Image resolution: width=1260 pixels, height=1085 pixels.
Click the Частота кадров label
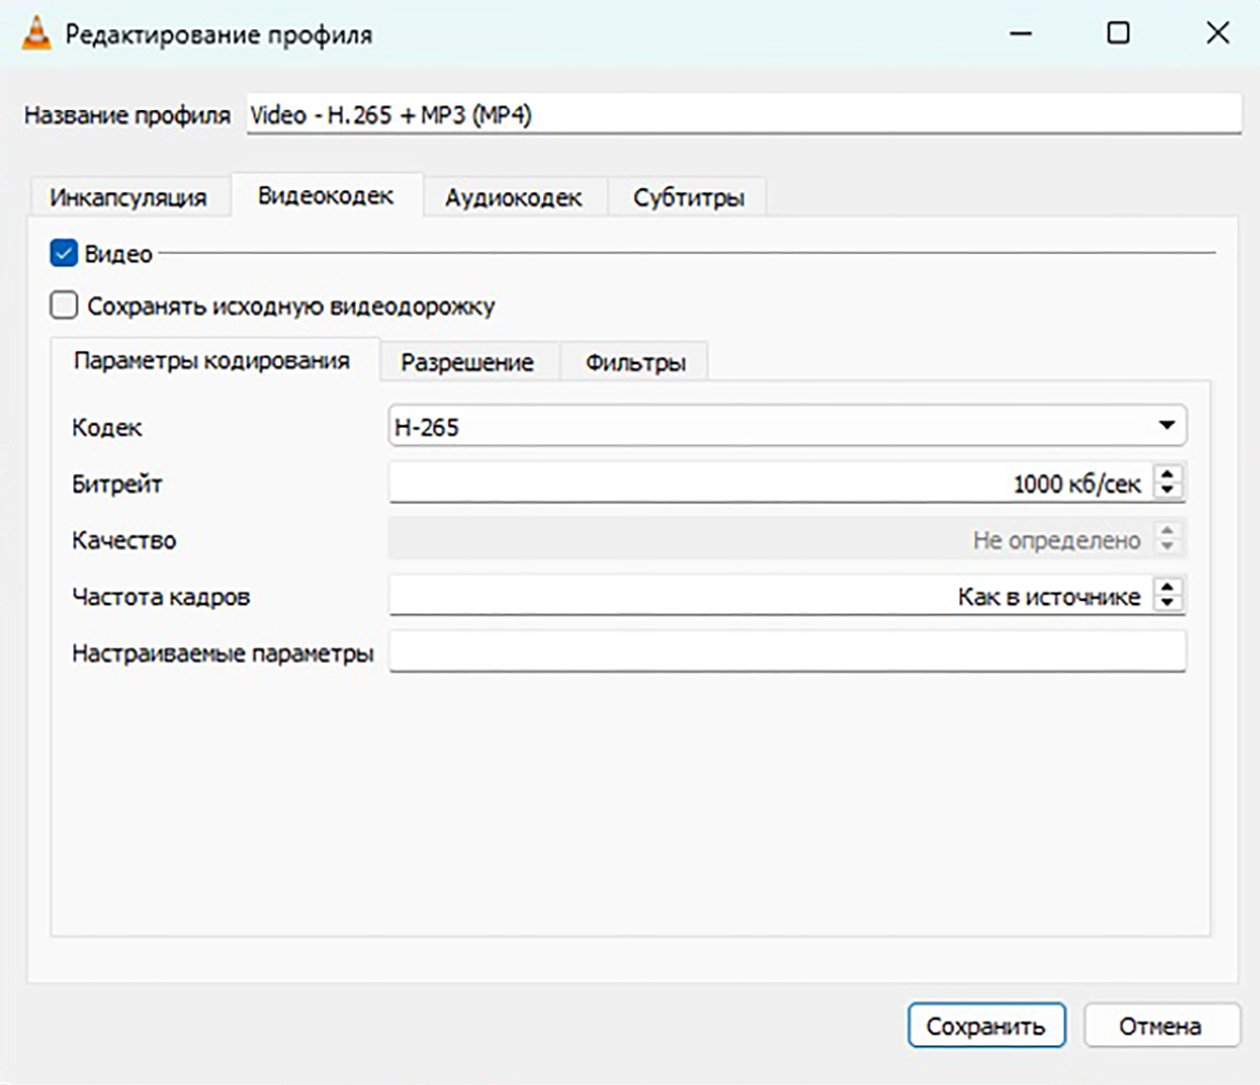click(x=161, y=597)
